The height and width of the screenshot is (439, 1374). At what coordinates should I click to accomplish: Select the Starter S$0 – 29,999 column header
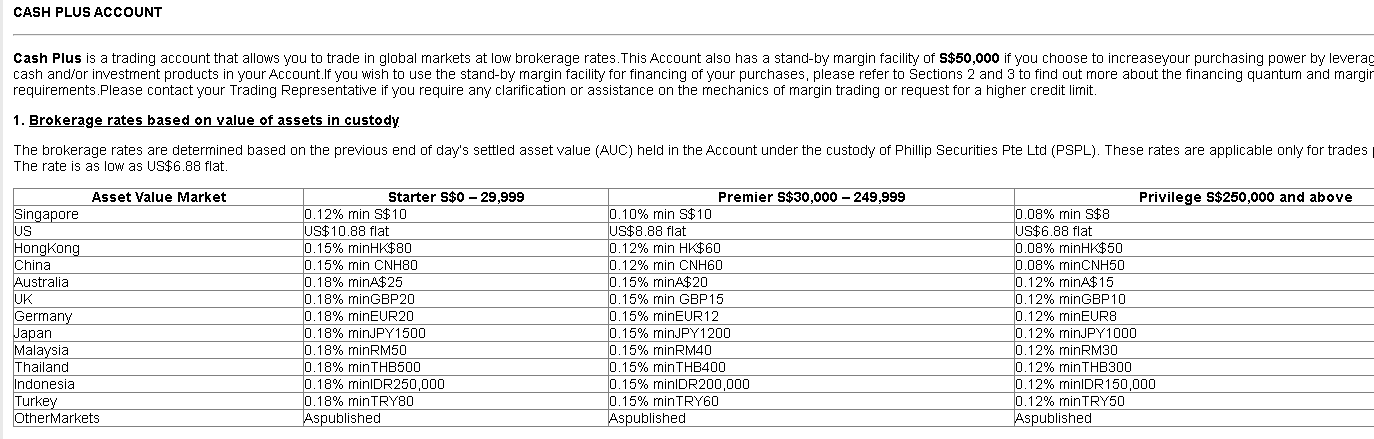455,197
